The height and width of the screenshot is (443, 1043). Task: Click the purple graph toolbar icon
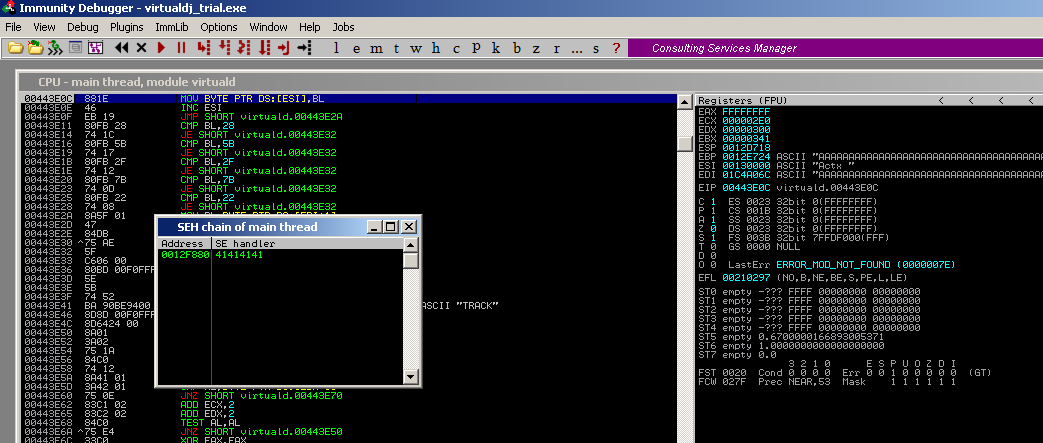(x=95, y=47)
